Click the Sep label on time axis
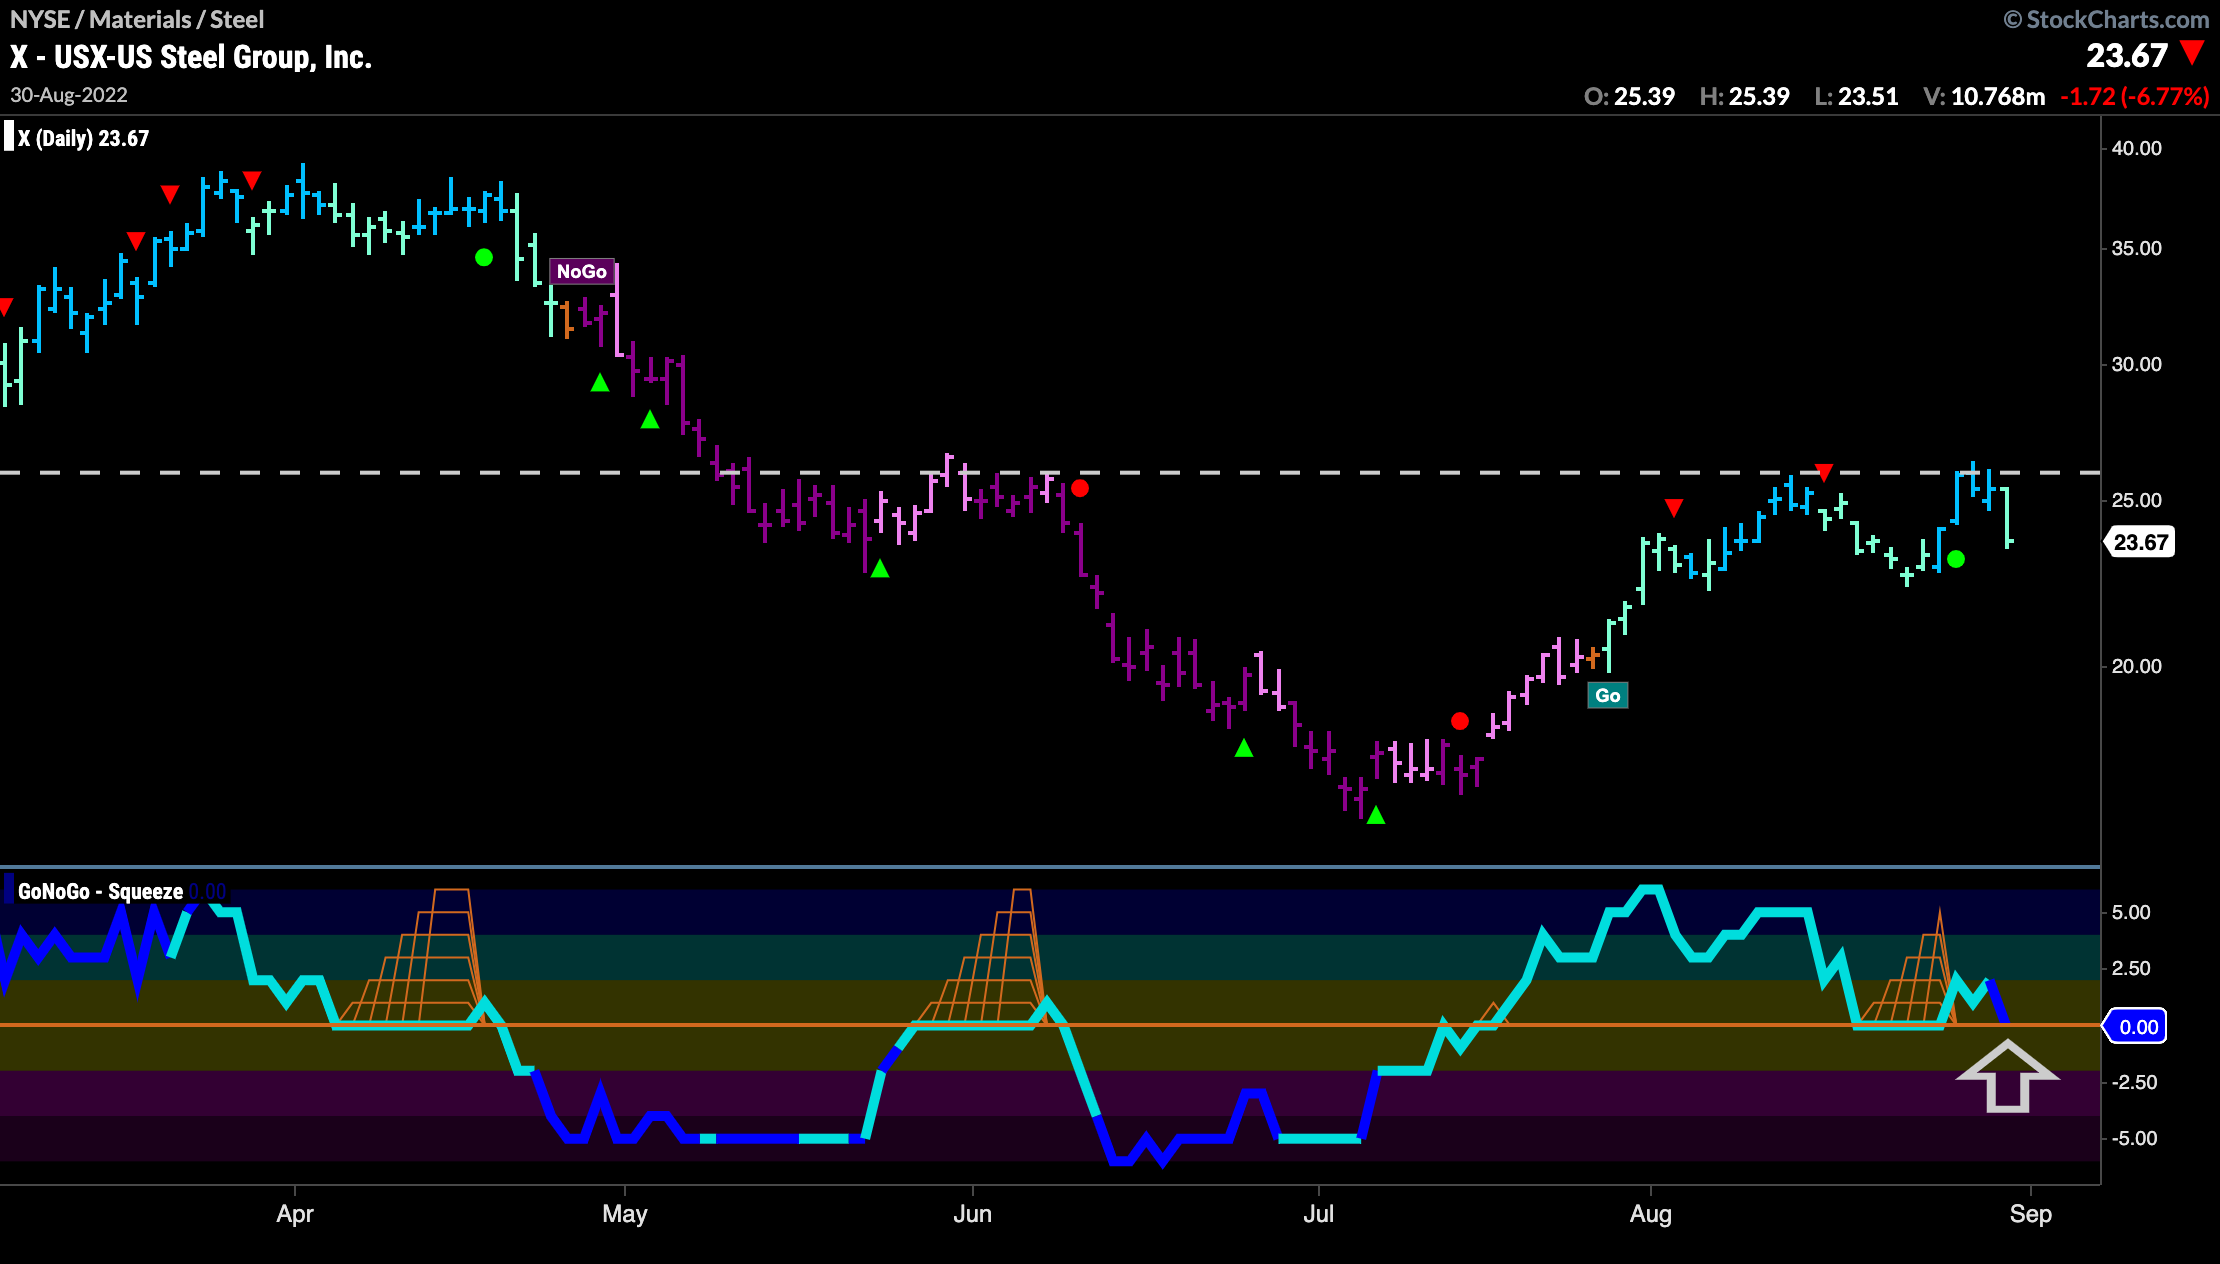2220x1264 pixels. tap(2031, 1213)
